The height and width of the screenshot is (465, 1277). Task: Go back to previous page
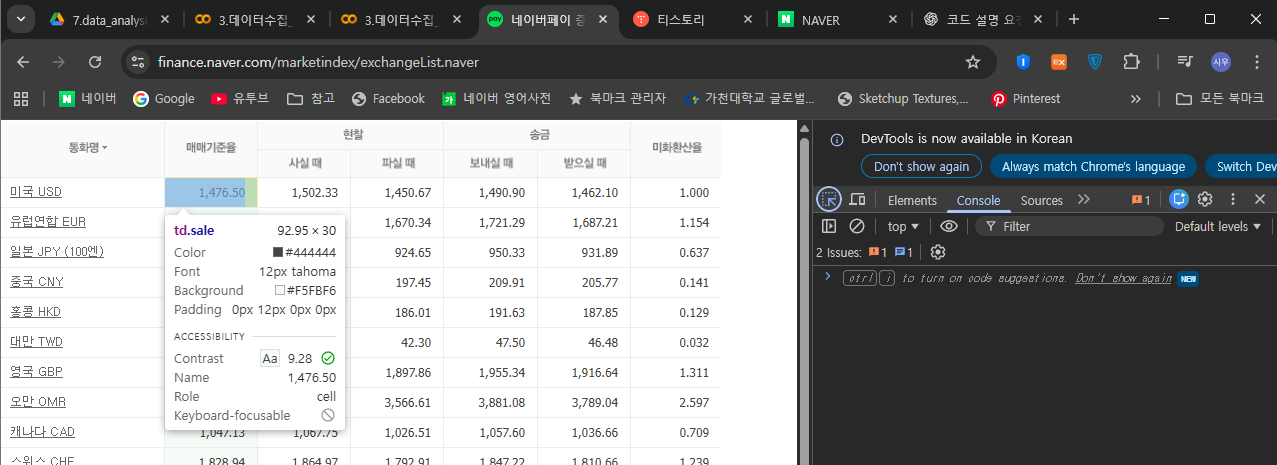(23, 62)
